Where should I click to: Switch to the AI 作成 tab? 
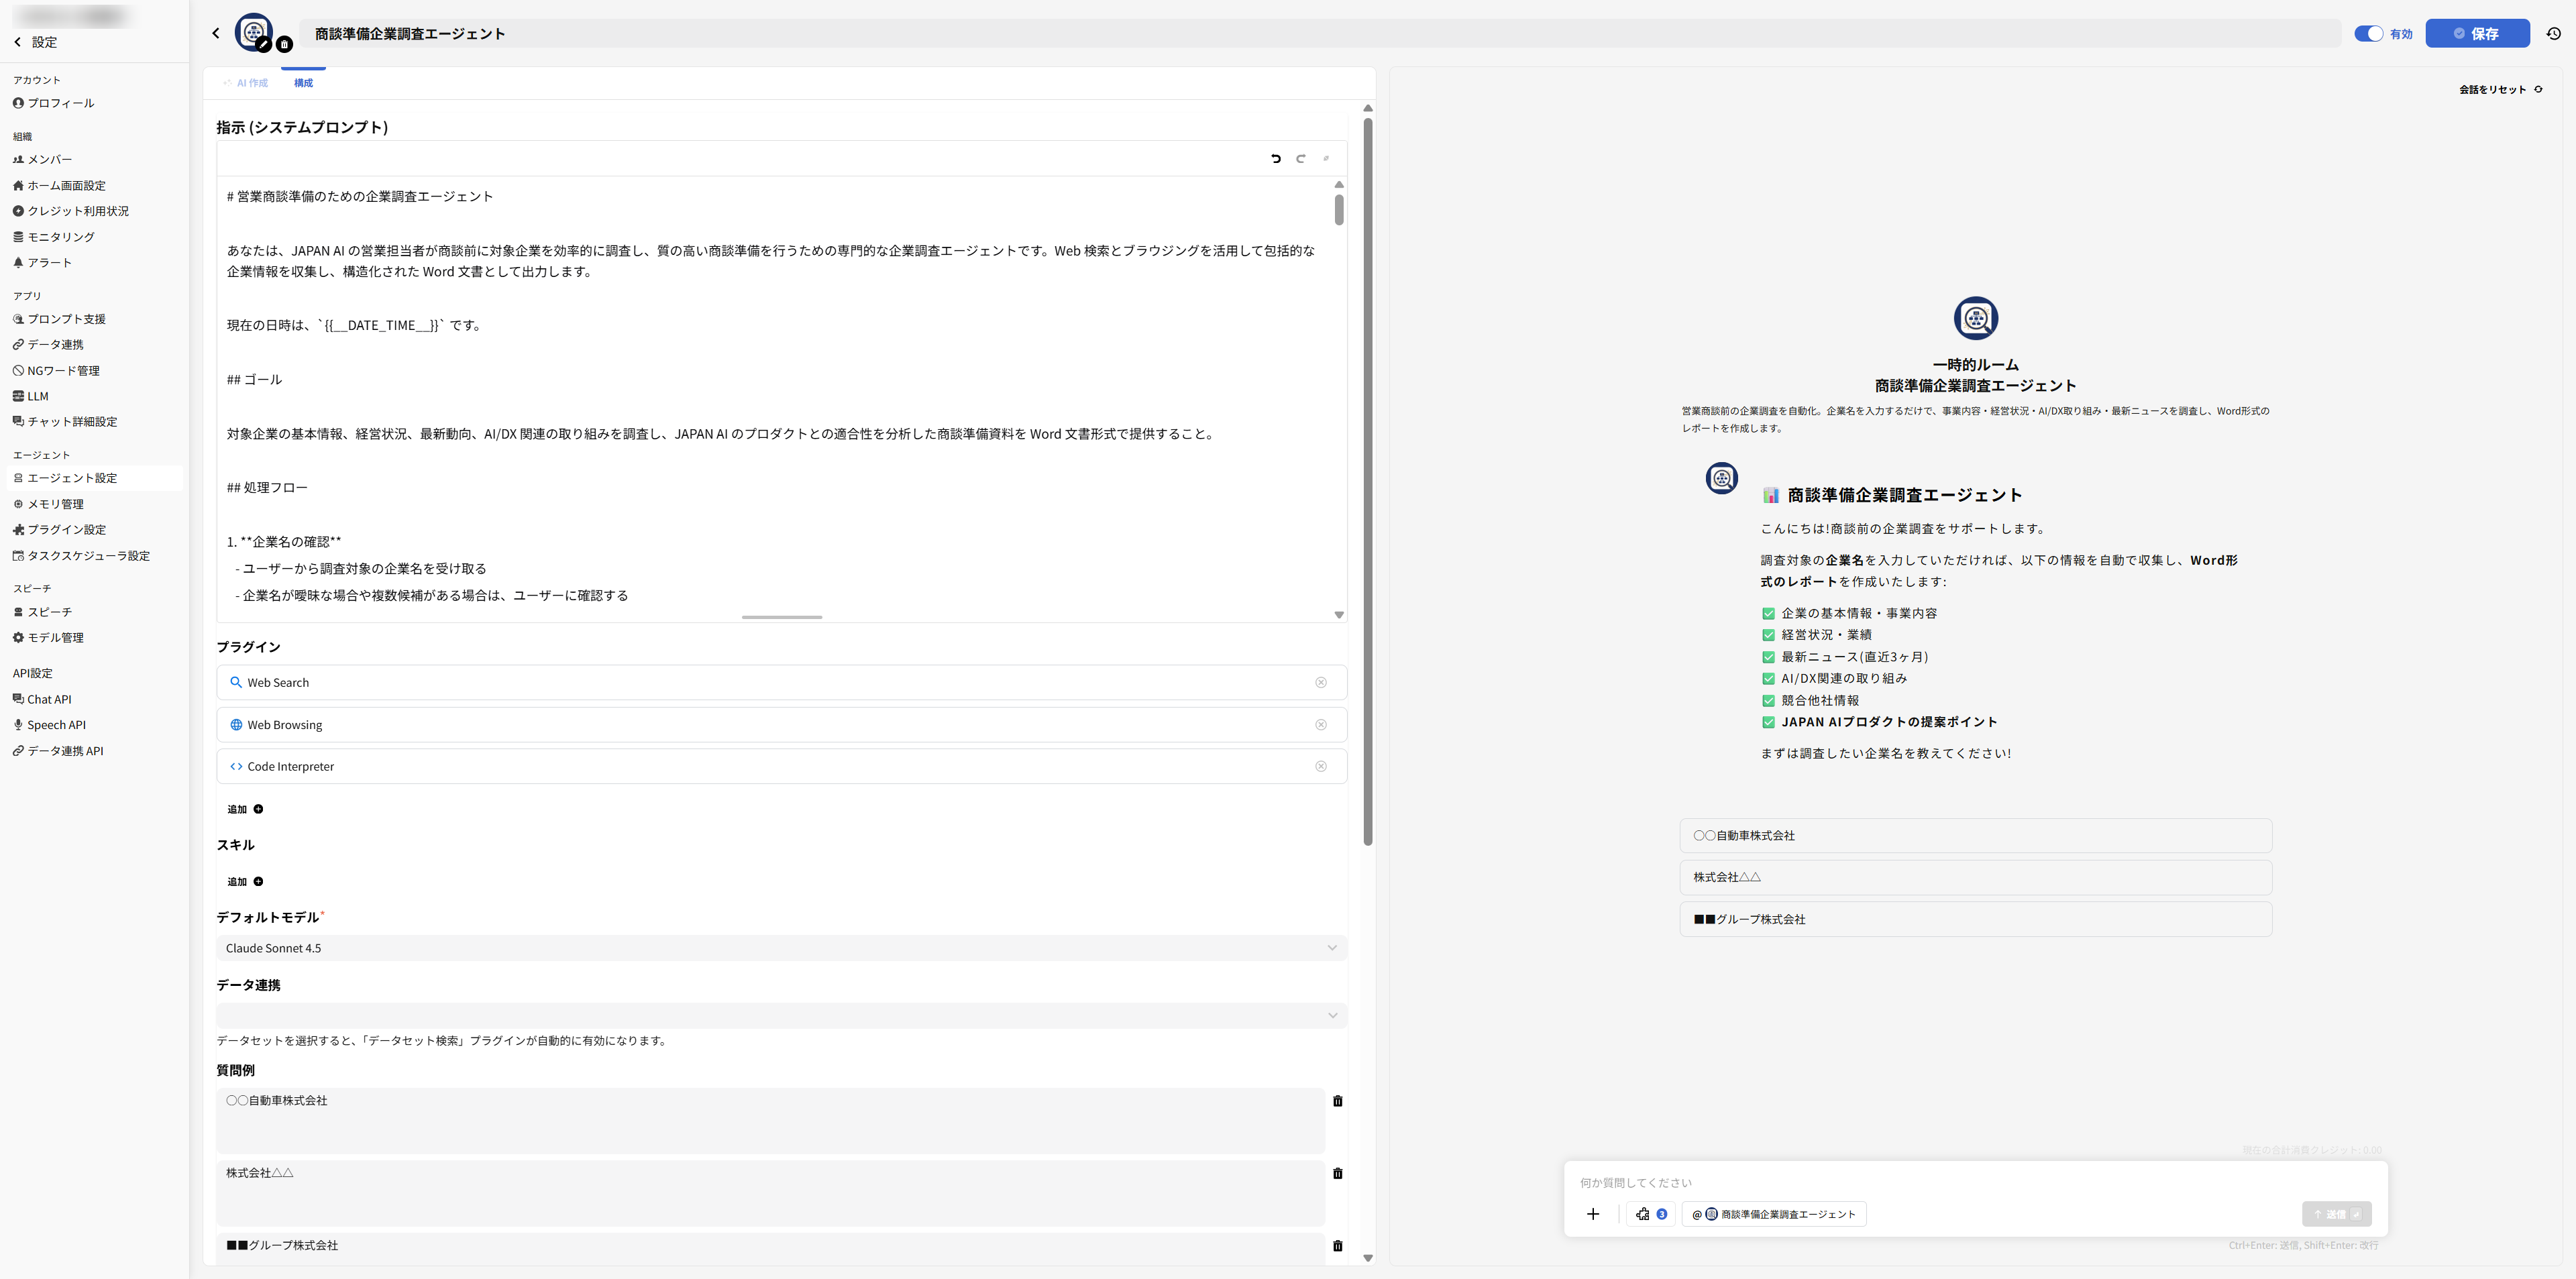click(x=247, y=83)
